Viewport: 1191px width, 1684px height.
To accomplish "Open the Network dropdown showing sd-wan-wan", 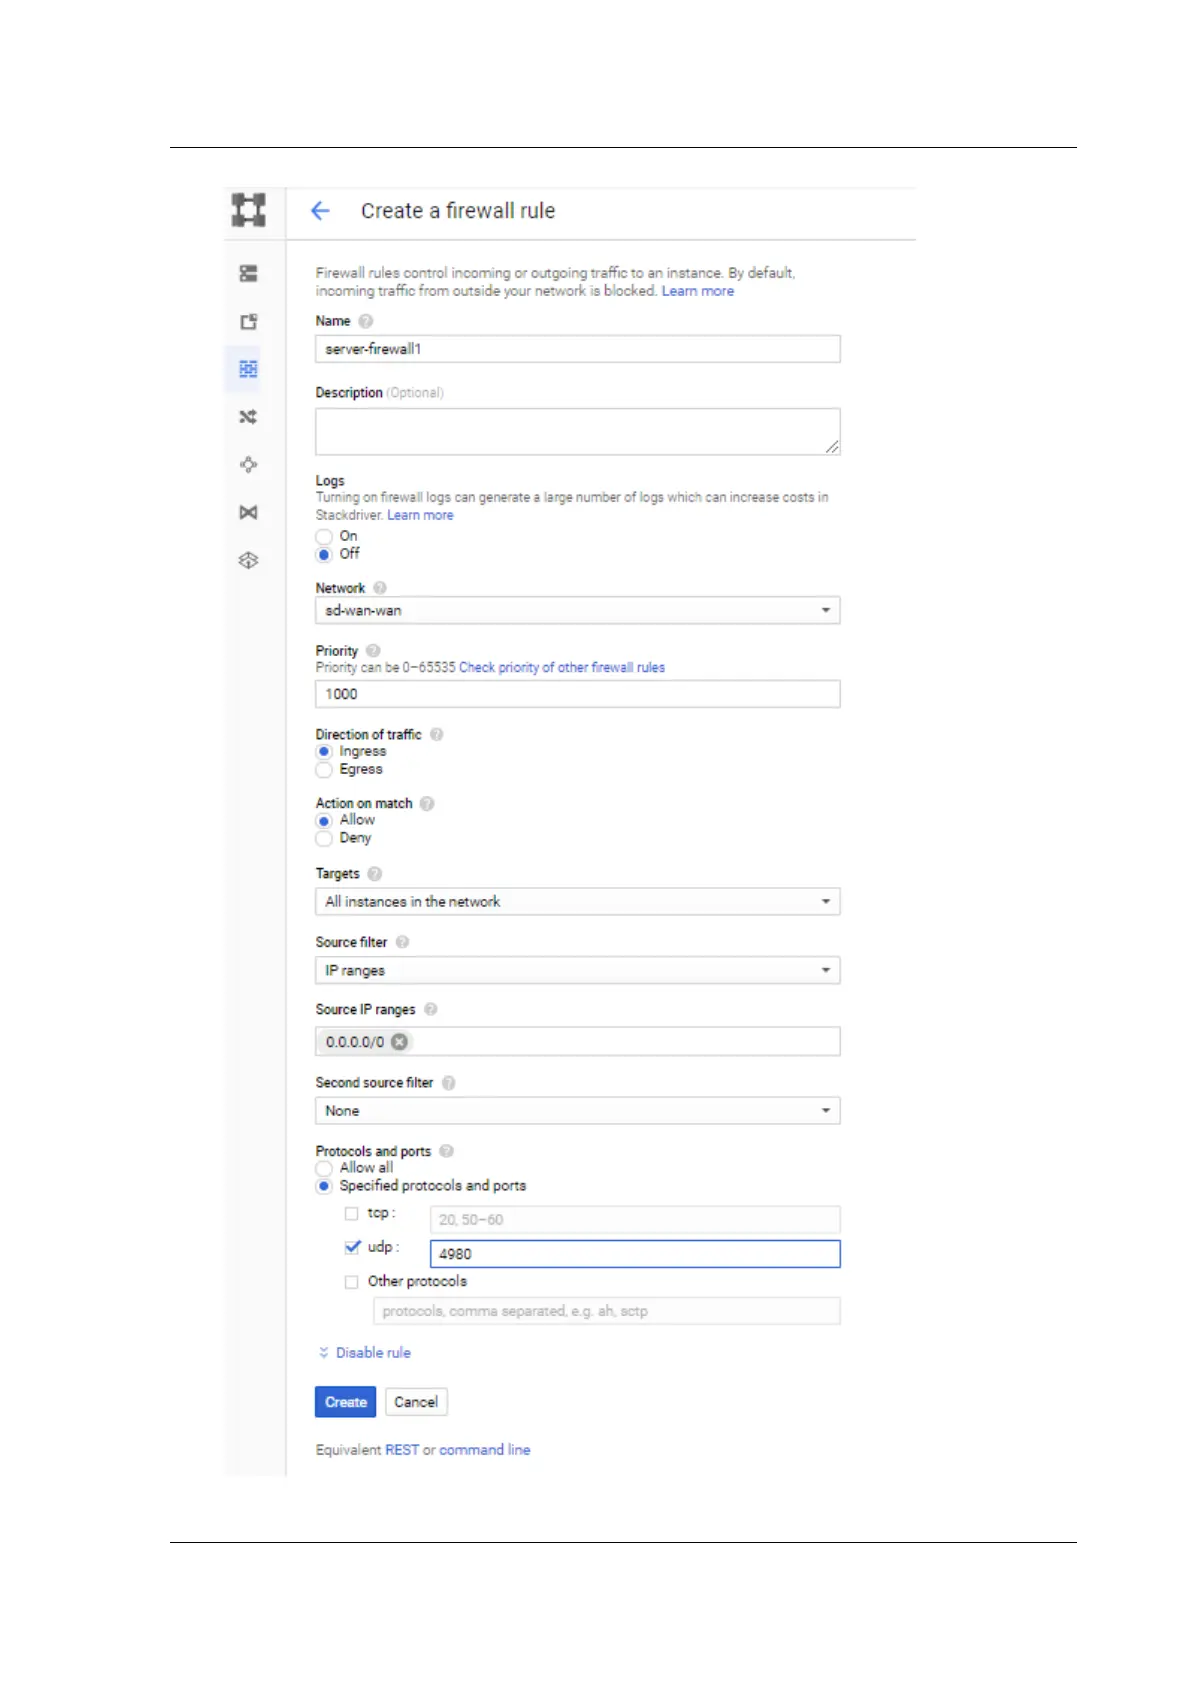I will [x=577, y=611].
